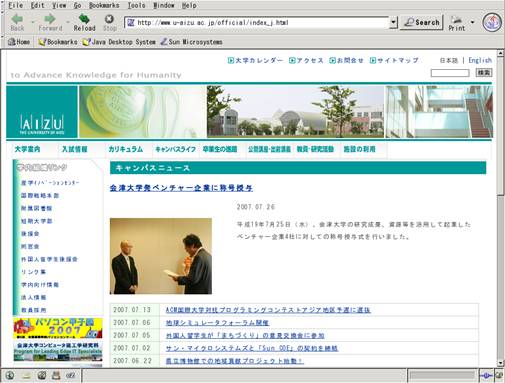
Task: Click the vertical scrollbar down arrow
Action: pos(500,363)
